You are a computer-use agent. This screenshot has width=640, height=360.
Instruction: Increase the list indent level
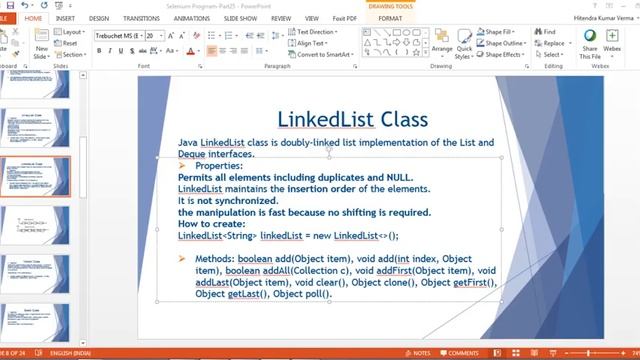pyautogui.click(x=260, y=36)
